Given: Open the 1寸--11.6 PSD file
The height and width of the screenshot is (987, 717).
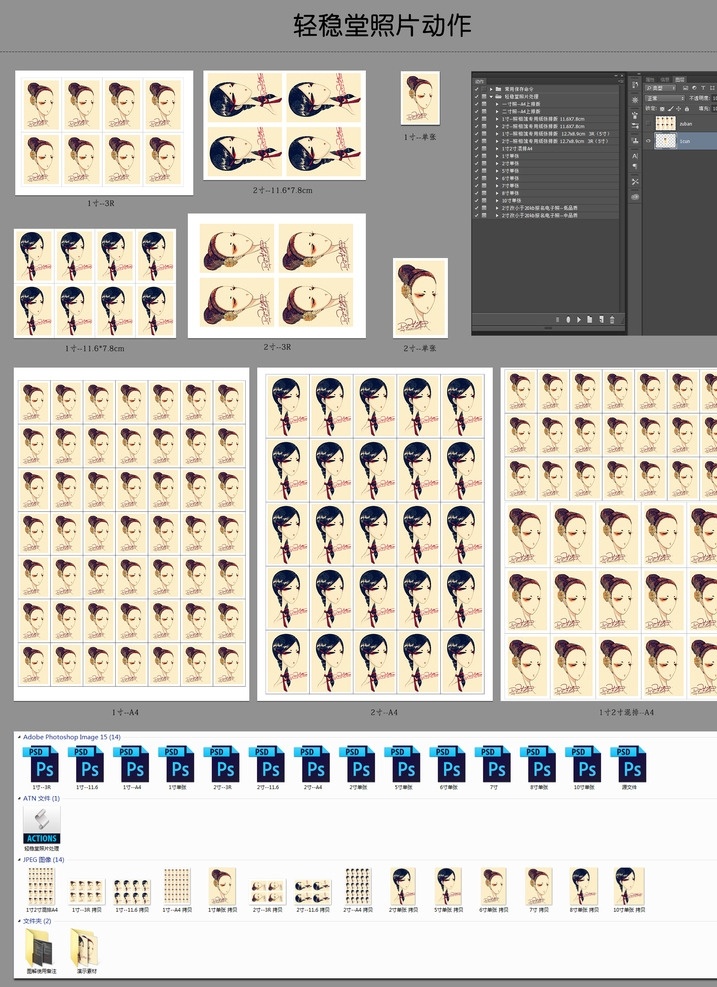Looking at the screenshot, I should point(86,764).
